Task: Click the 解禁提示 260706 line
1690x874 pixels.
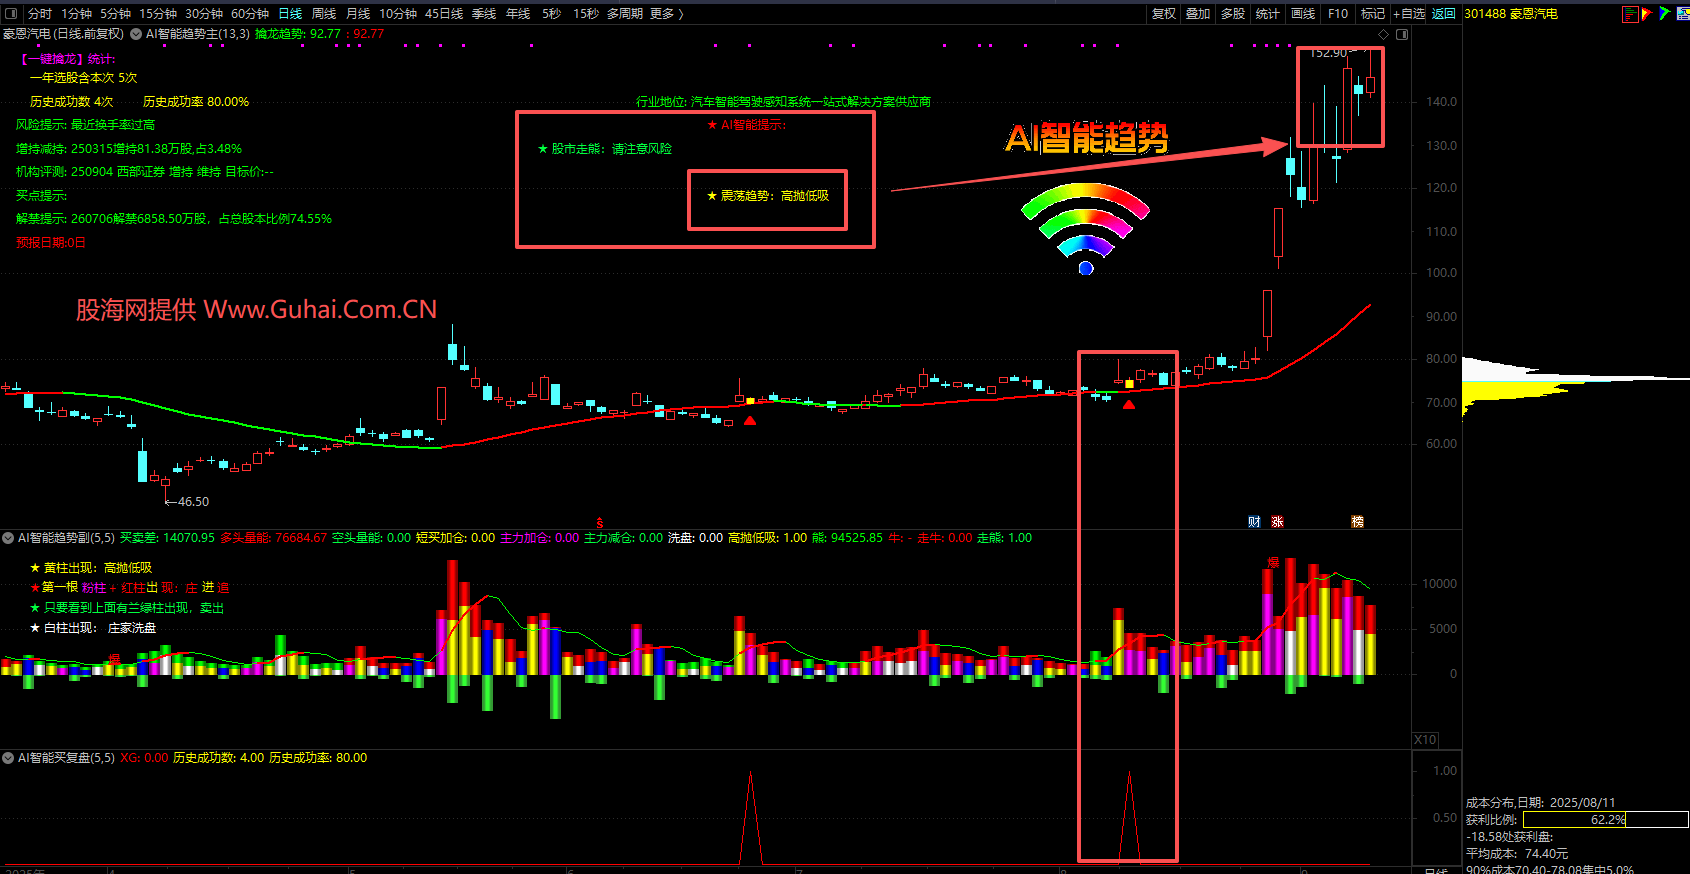Action: click(174, 219)
